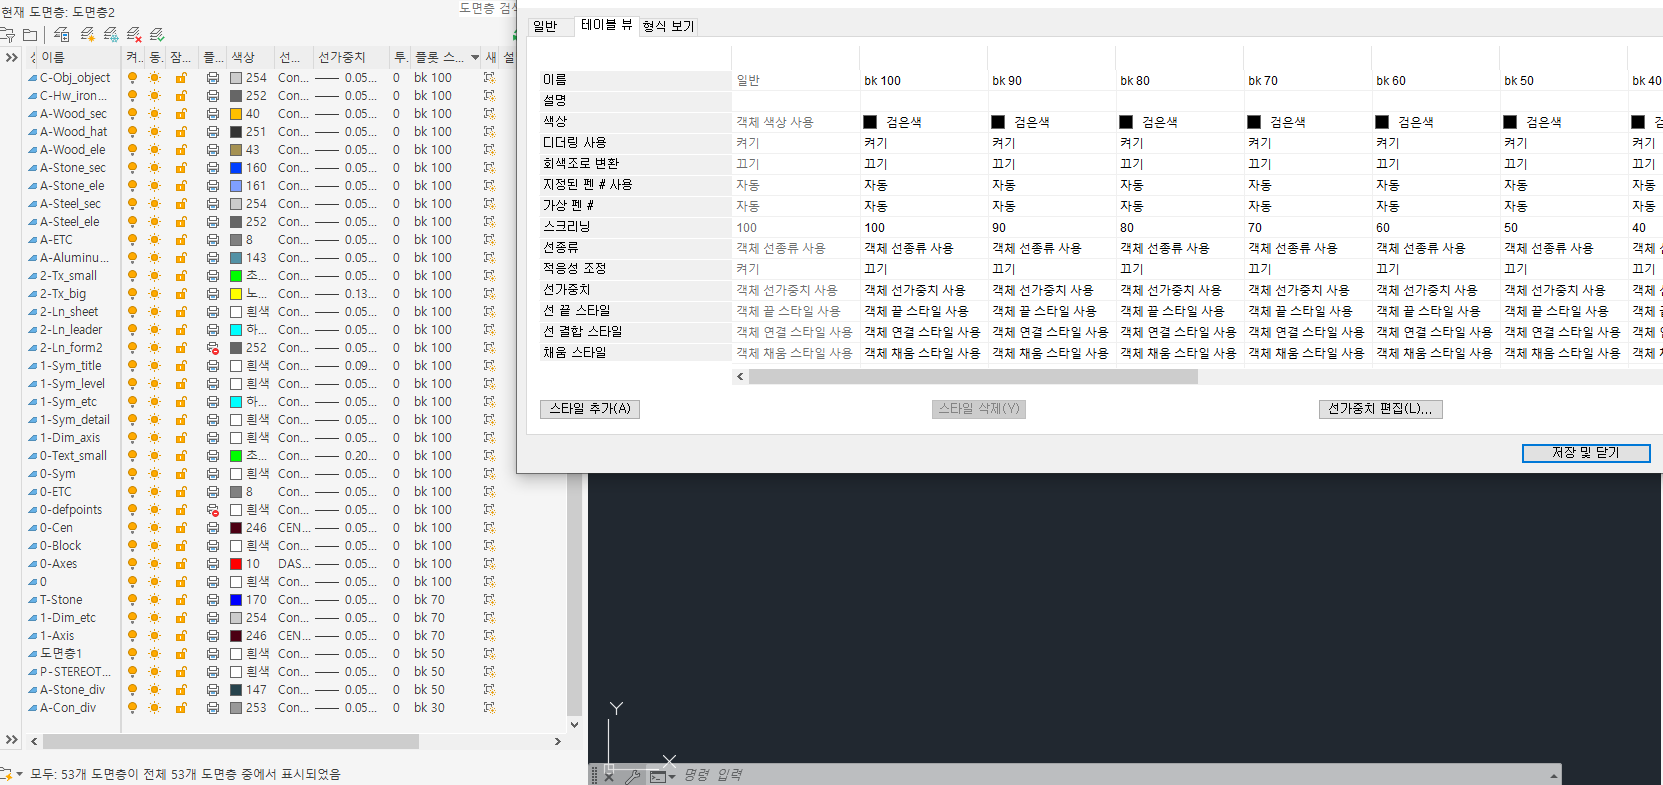1663x785 pixels.
Task: Click new layer frozen in viewports icon
Action: pos(111,35)
